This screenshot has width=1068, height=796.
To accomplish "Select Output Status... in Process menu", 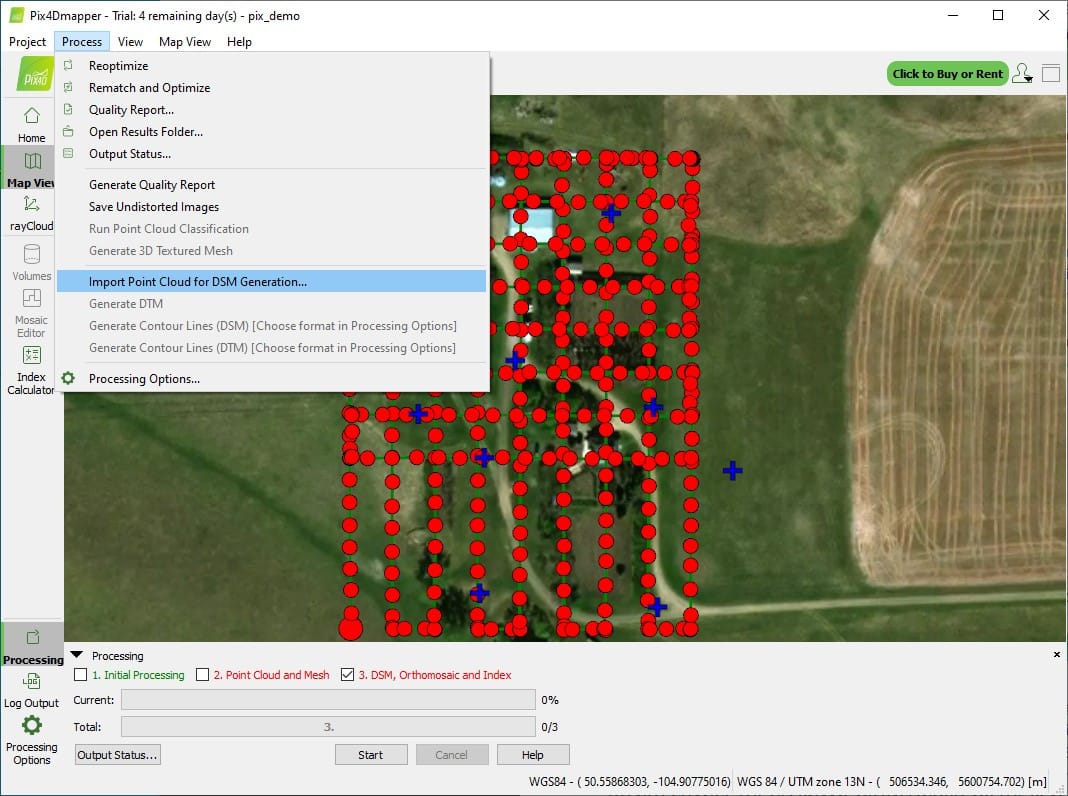I will tap(271, 154).
